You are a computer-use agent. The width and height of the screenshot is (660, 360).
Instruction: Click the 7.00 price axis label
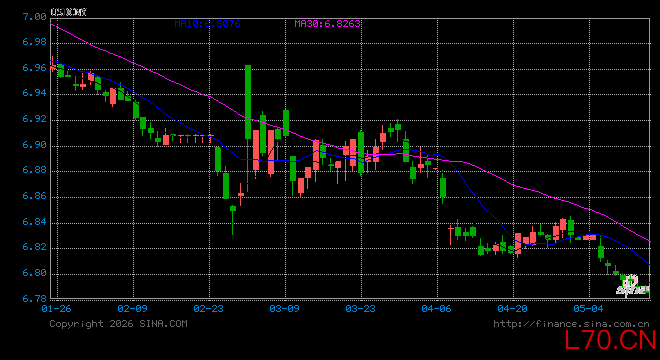coord(35,17)
